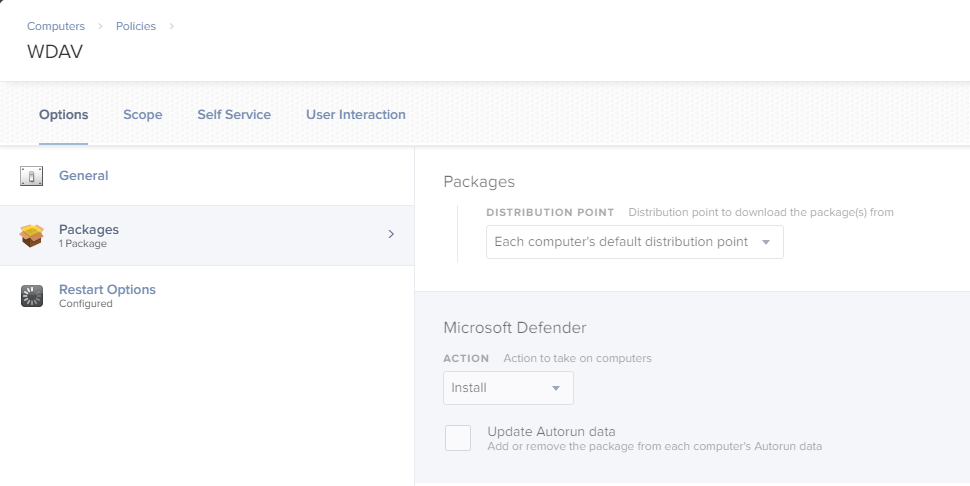The image size is (970, 486).
Task: Open the Distribution Point dropdown
Action: pyautogui.click(x=634, y=242)
